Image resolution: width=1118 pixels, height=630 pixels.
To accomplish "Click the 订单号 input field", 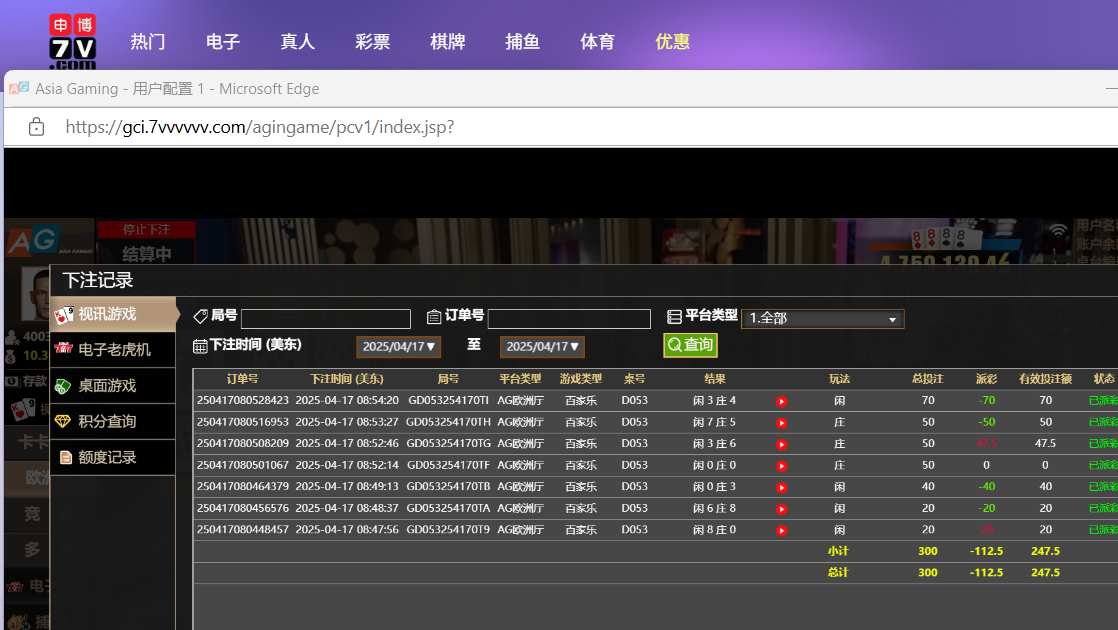I will [568, 319].
